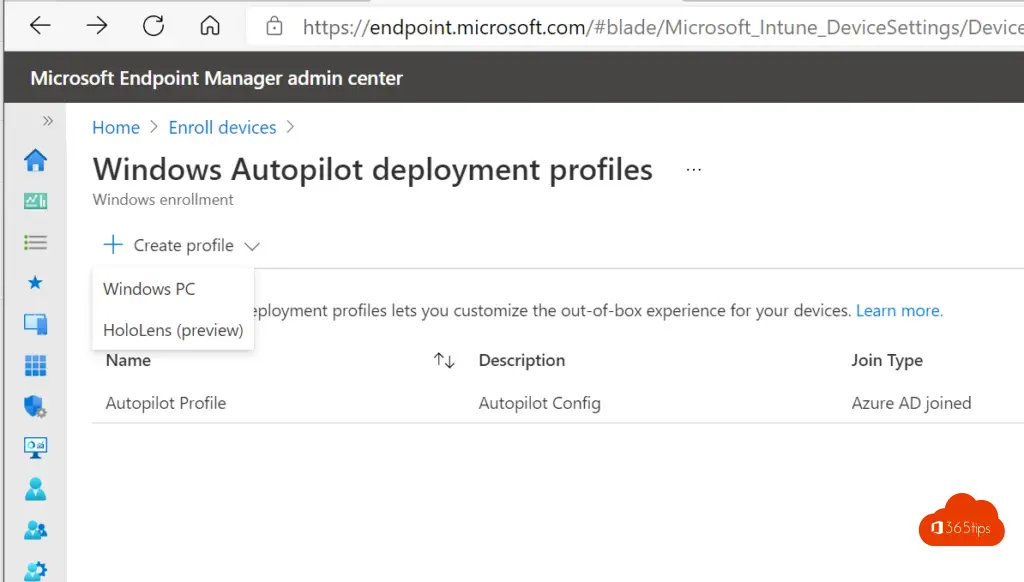This screenshot has width=1024, height=582.
Task: Open the Devices icon in the sidebar
Action: [x=35, y=324]
